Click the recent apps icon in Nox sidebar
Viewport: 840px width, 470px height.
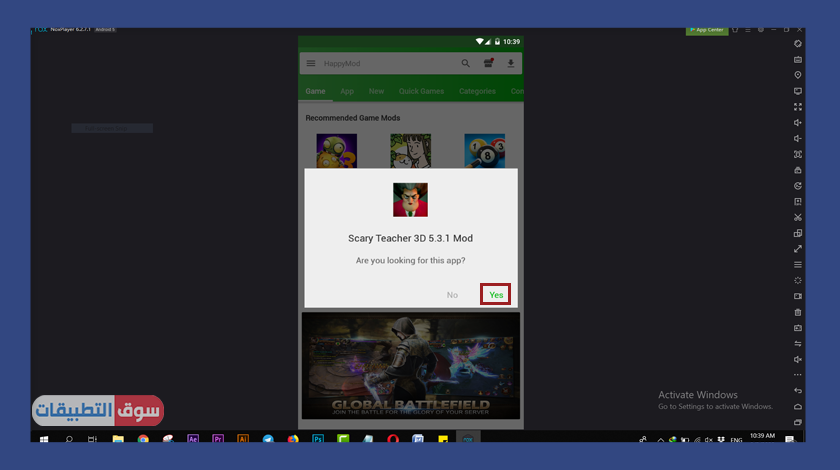click(x=798, y=422)
